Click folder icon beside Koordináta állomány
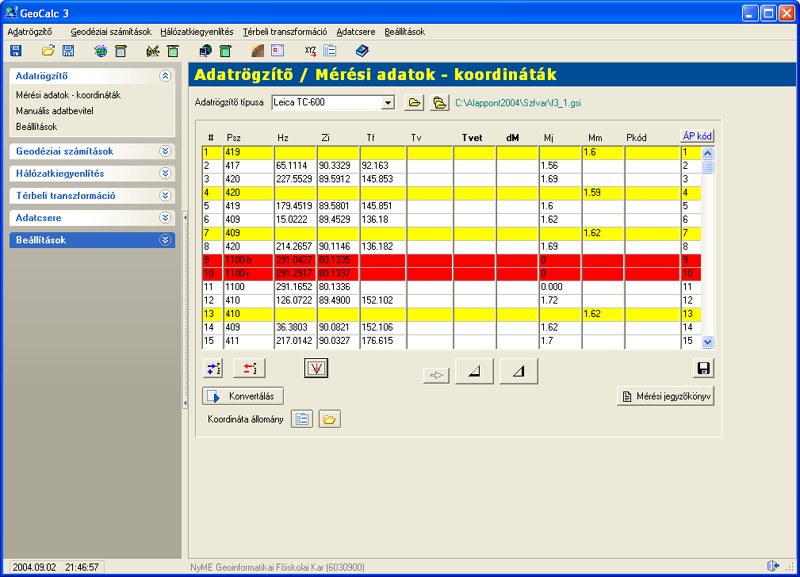The height and width of the screenshot is (577, 800). [x=330, y=419]
